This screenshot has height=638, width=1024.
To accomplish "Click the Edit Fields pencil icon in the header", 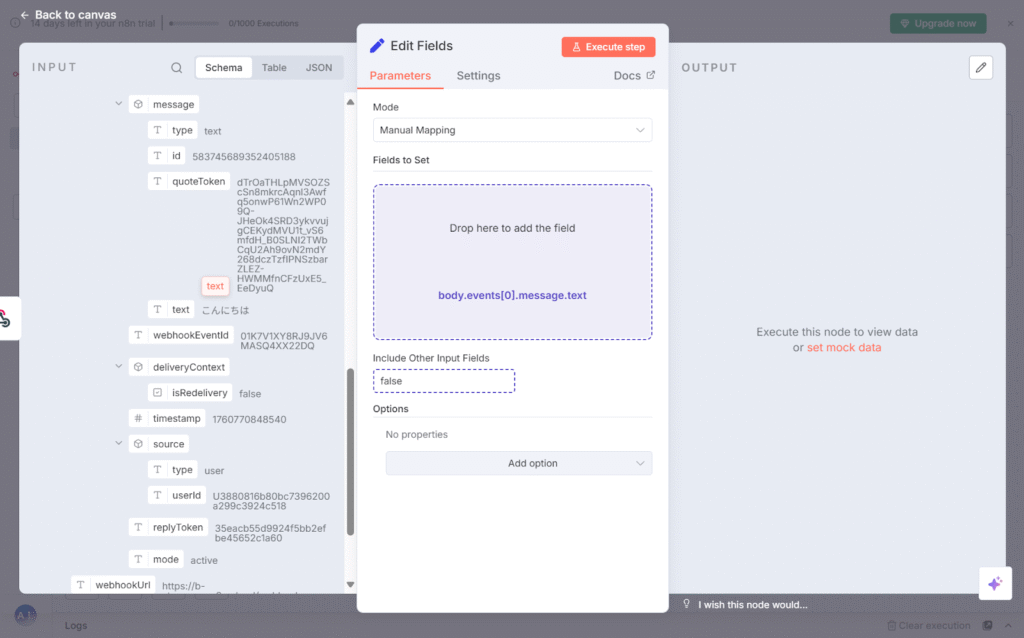I will click(377, 46).
